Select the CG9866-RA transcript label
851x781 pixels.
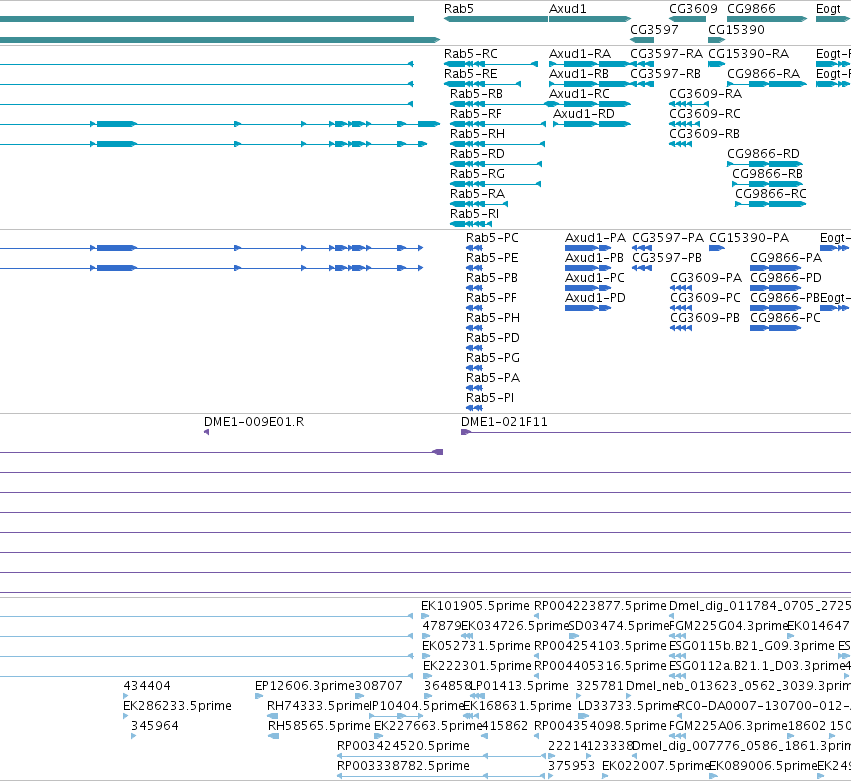click(x=764, y=74)
